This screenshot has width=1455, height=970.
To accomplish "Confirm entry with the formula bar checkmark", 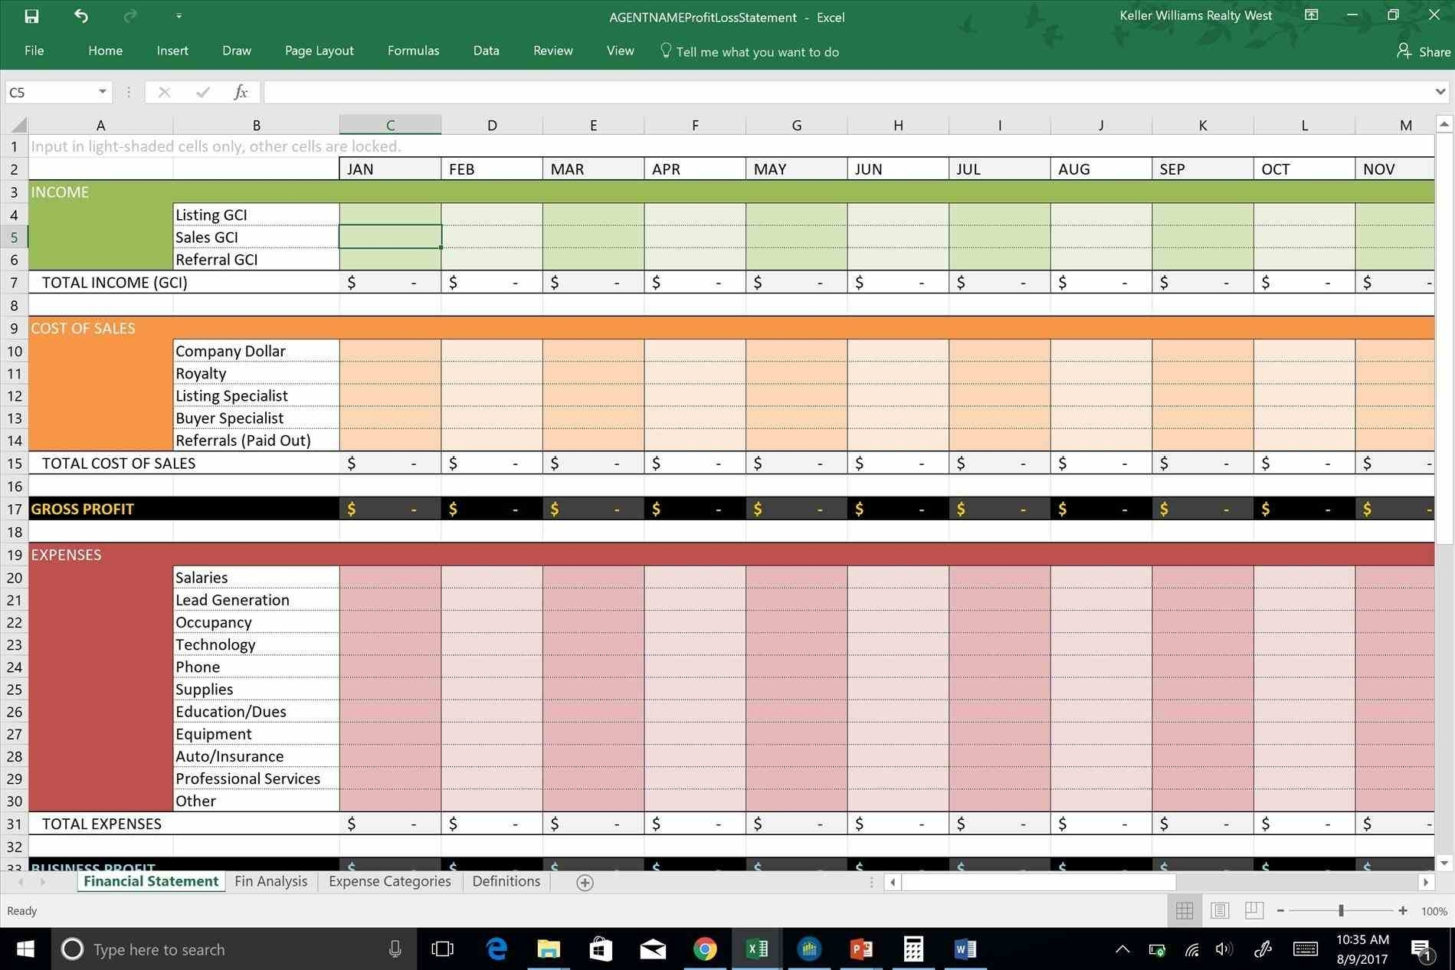I will tap(203, 92).
